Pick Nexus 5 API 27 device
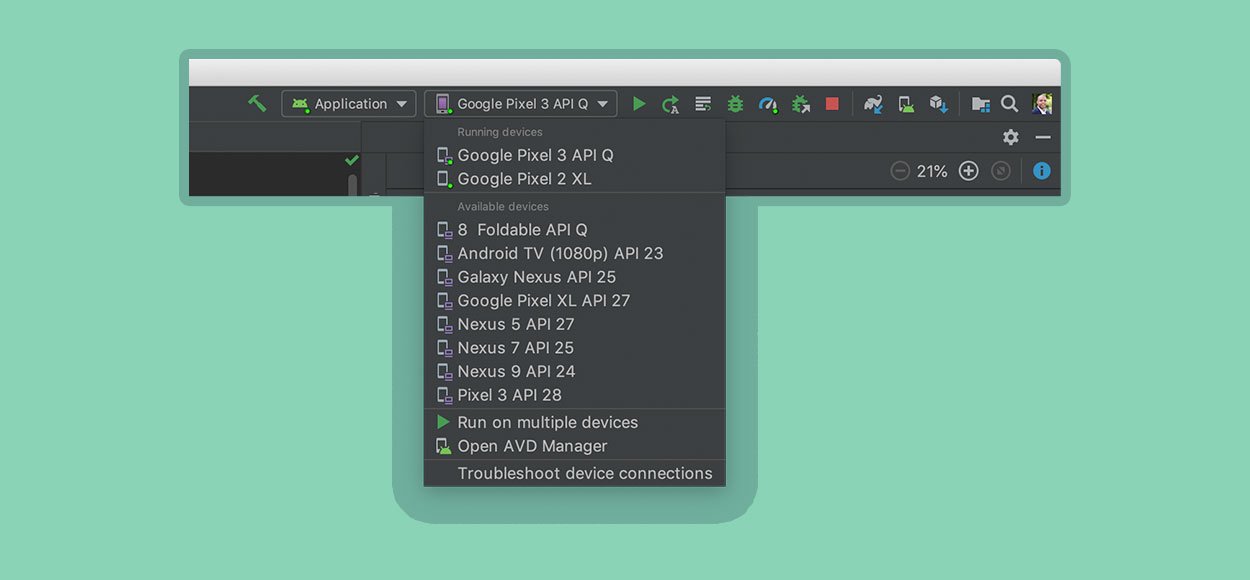Screen dimensions: 1250x580 (575, 324)
